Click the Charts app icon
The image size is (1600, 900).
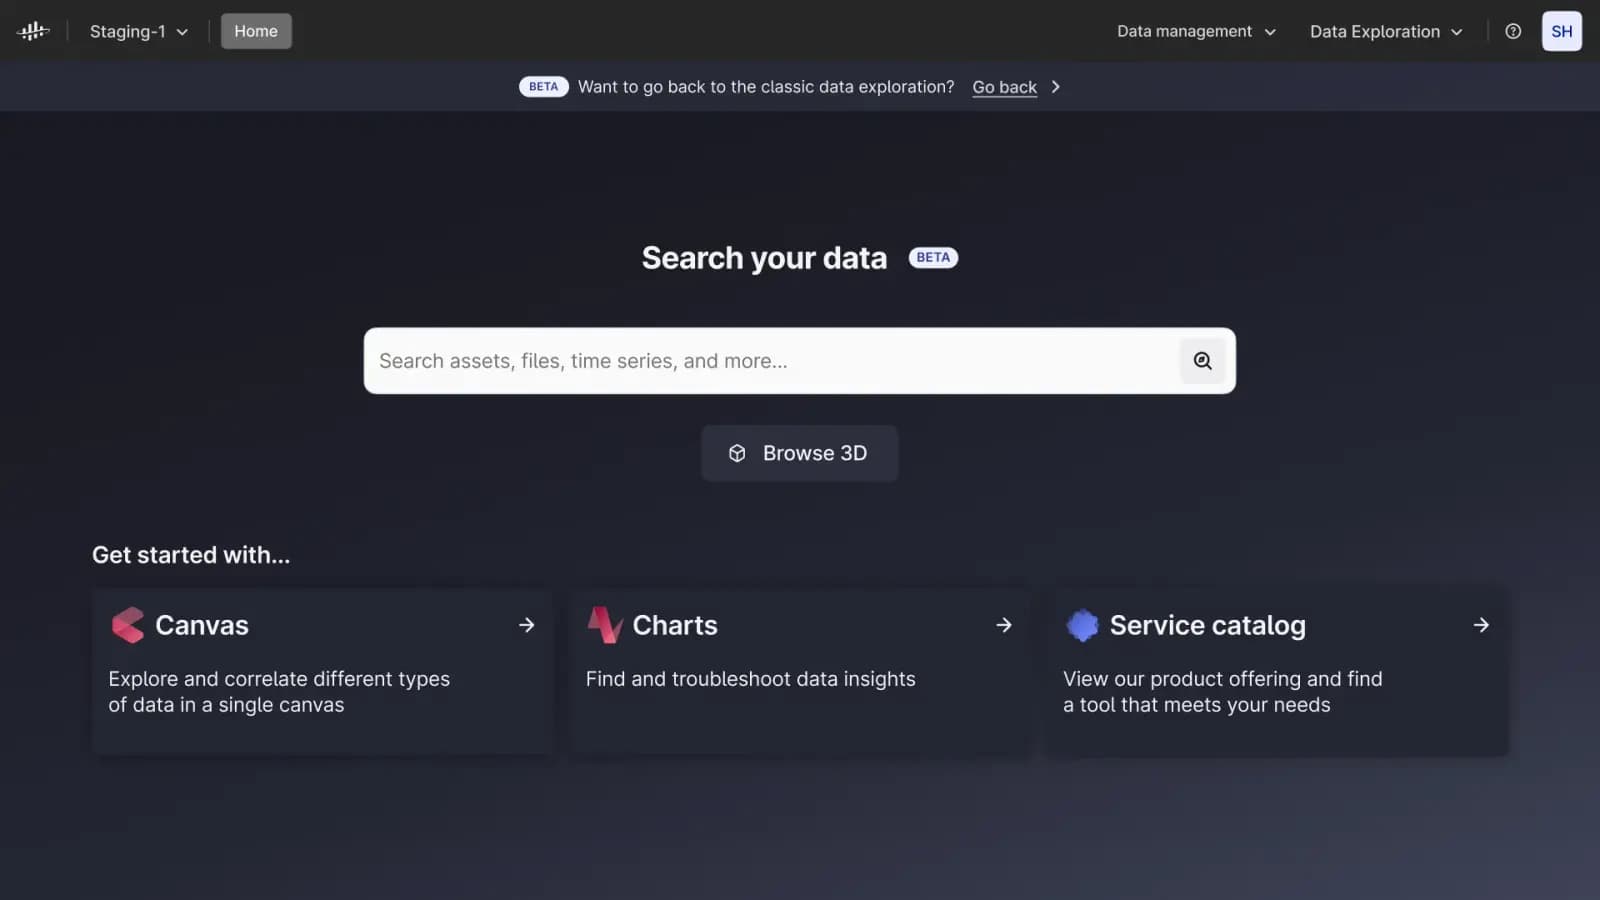coord(604,625)
